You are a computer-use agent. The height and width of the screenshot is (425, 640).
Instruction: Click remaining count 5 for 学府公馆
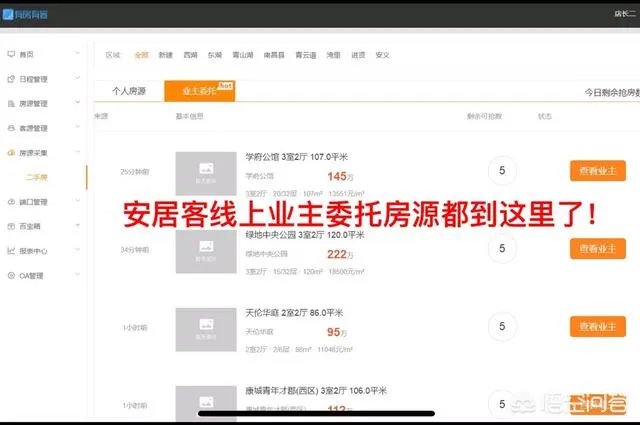tap(502, 171)
